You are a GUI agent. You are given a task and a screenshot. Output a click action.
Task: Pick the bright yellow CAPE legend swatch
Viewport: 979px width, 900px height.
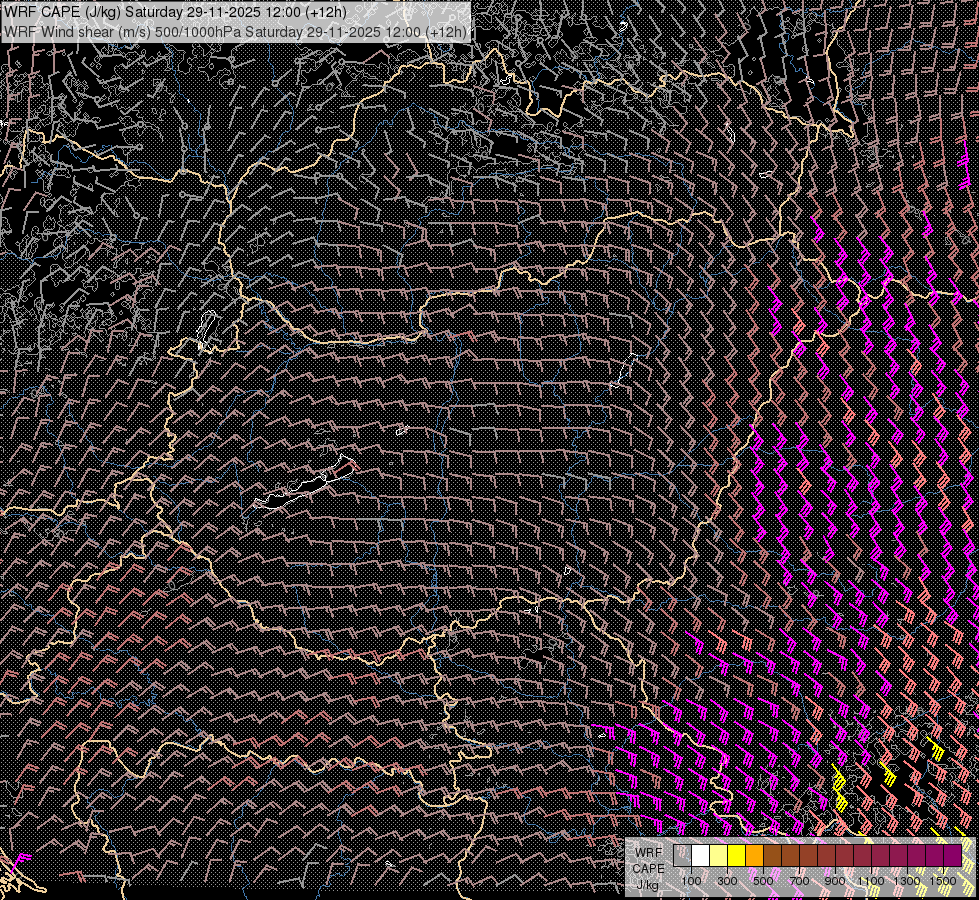(736, 856)
